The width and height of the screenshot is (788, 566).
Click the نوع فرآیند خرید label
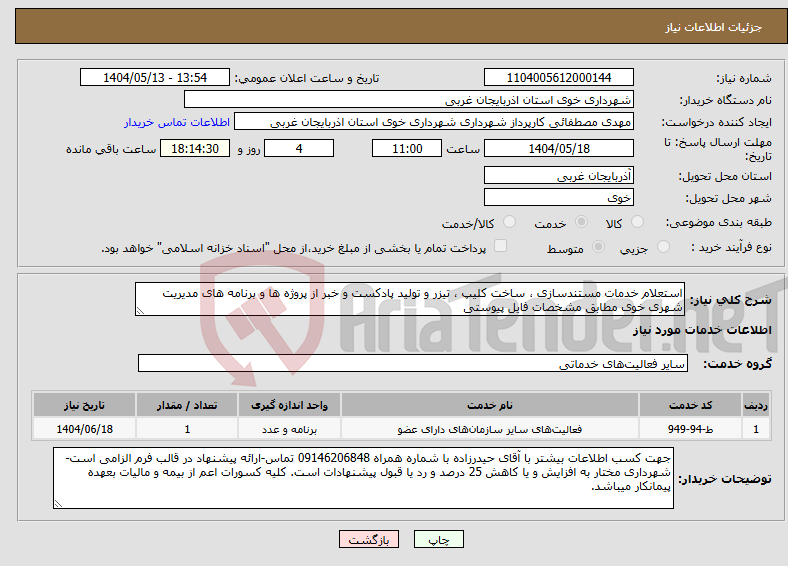(732, 247)
